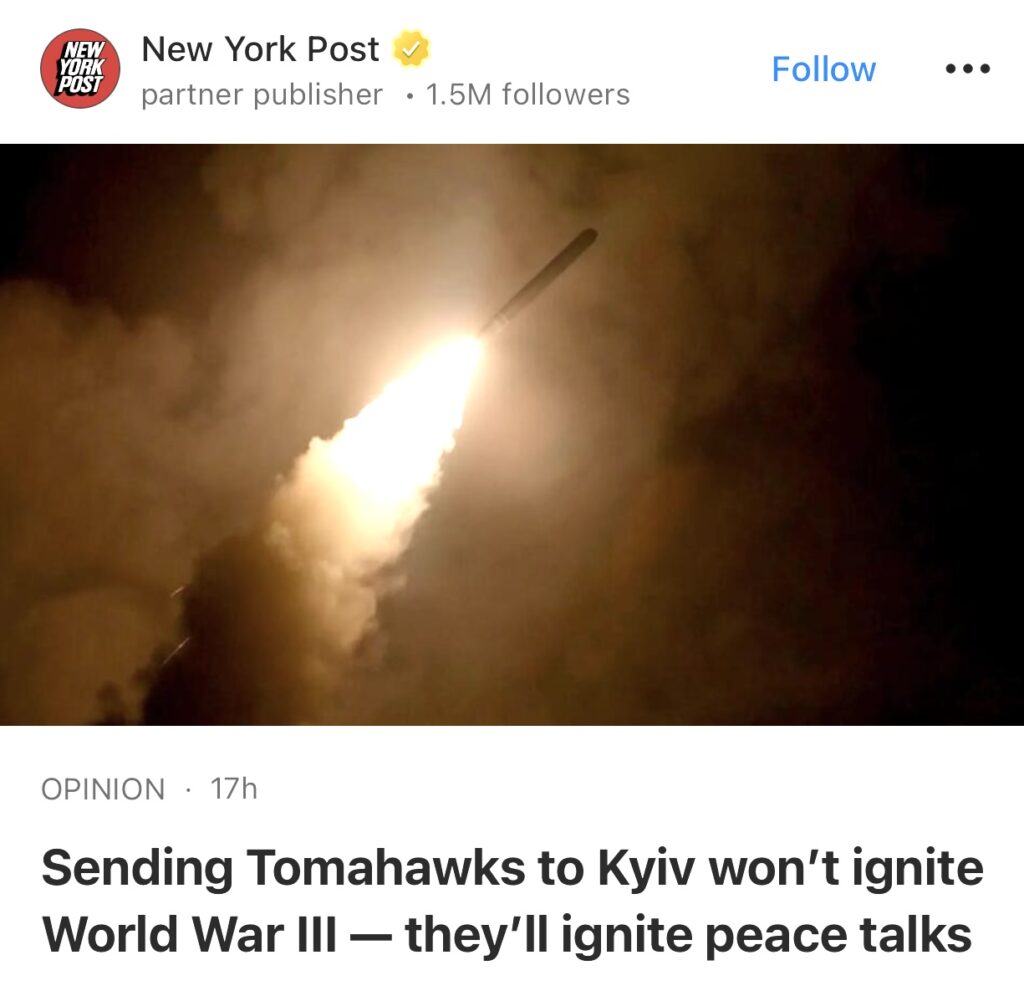The height and width of the screenshot is (996, 1024).
Task: View the 1.5M followers count
Action: point(528,95)
